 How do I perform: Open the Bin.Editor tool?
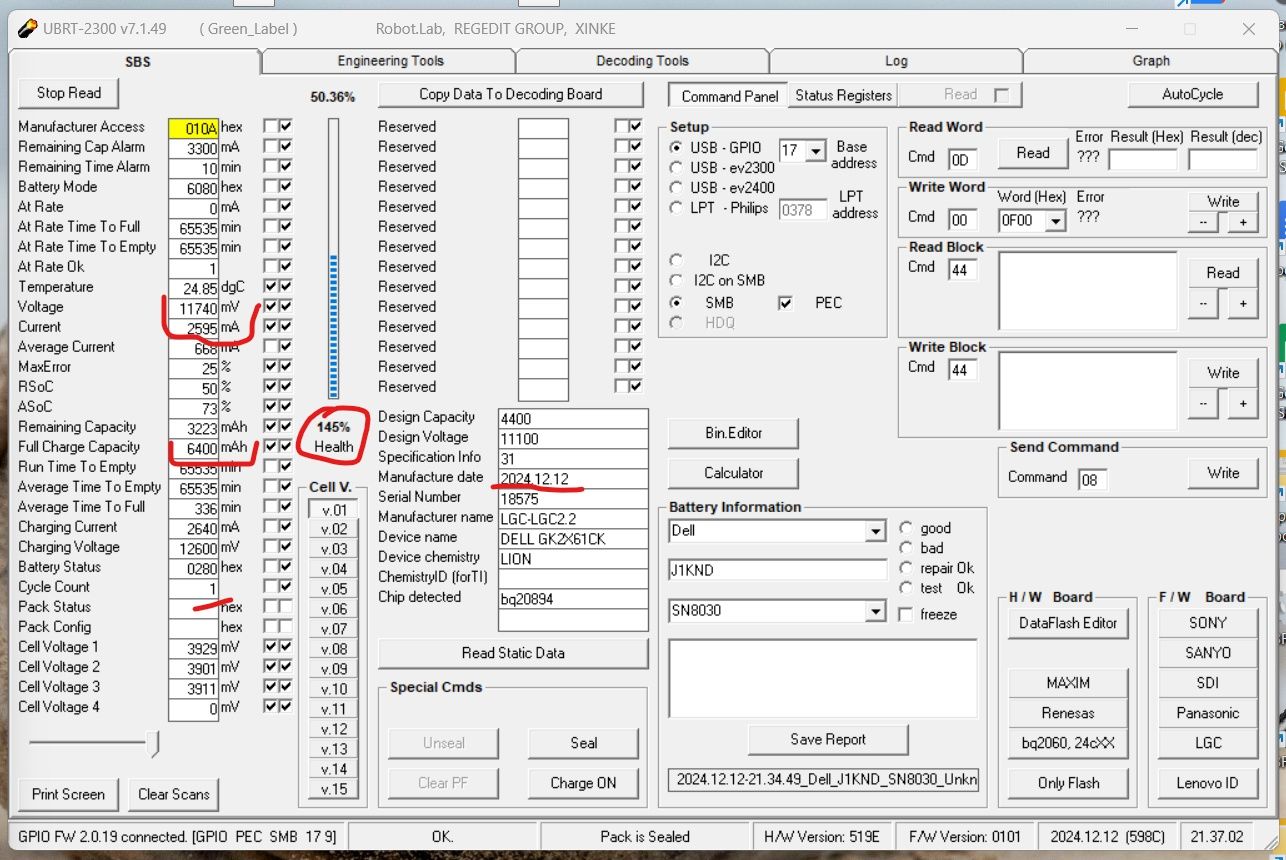[732, 433]
